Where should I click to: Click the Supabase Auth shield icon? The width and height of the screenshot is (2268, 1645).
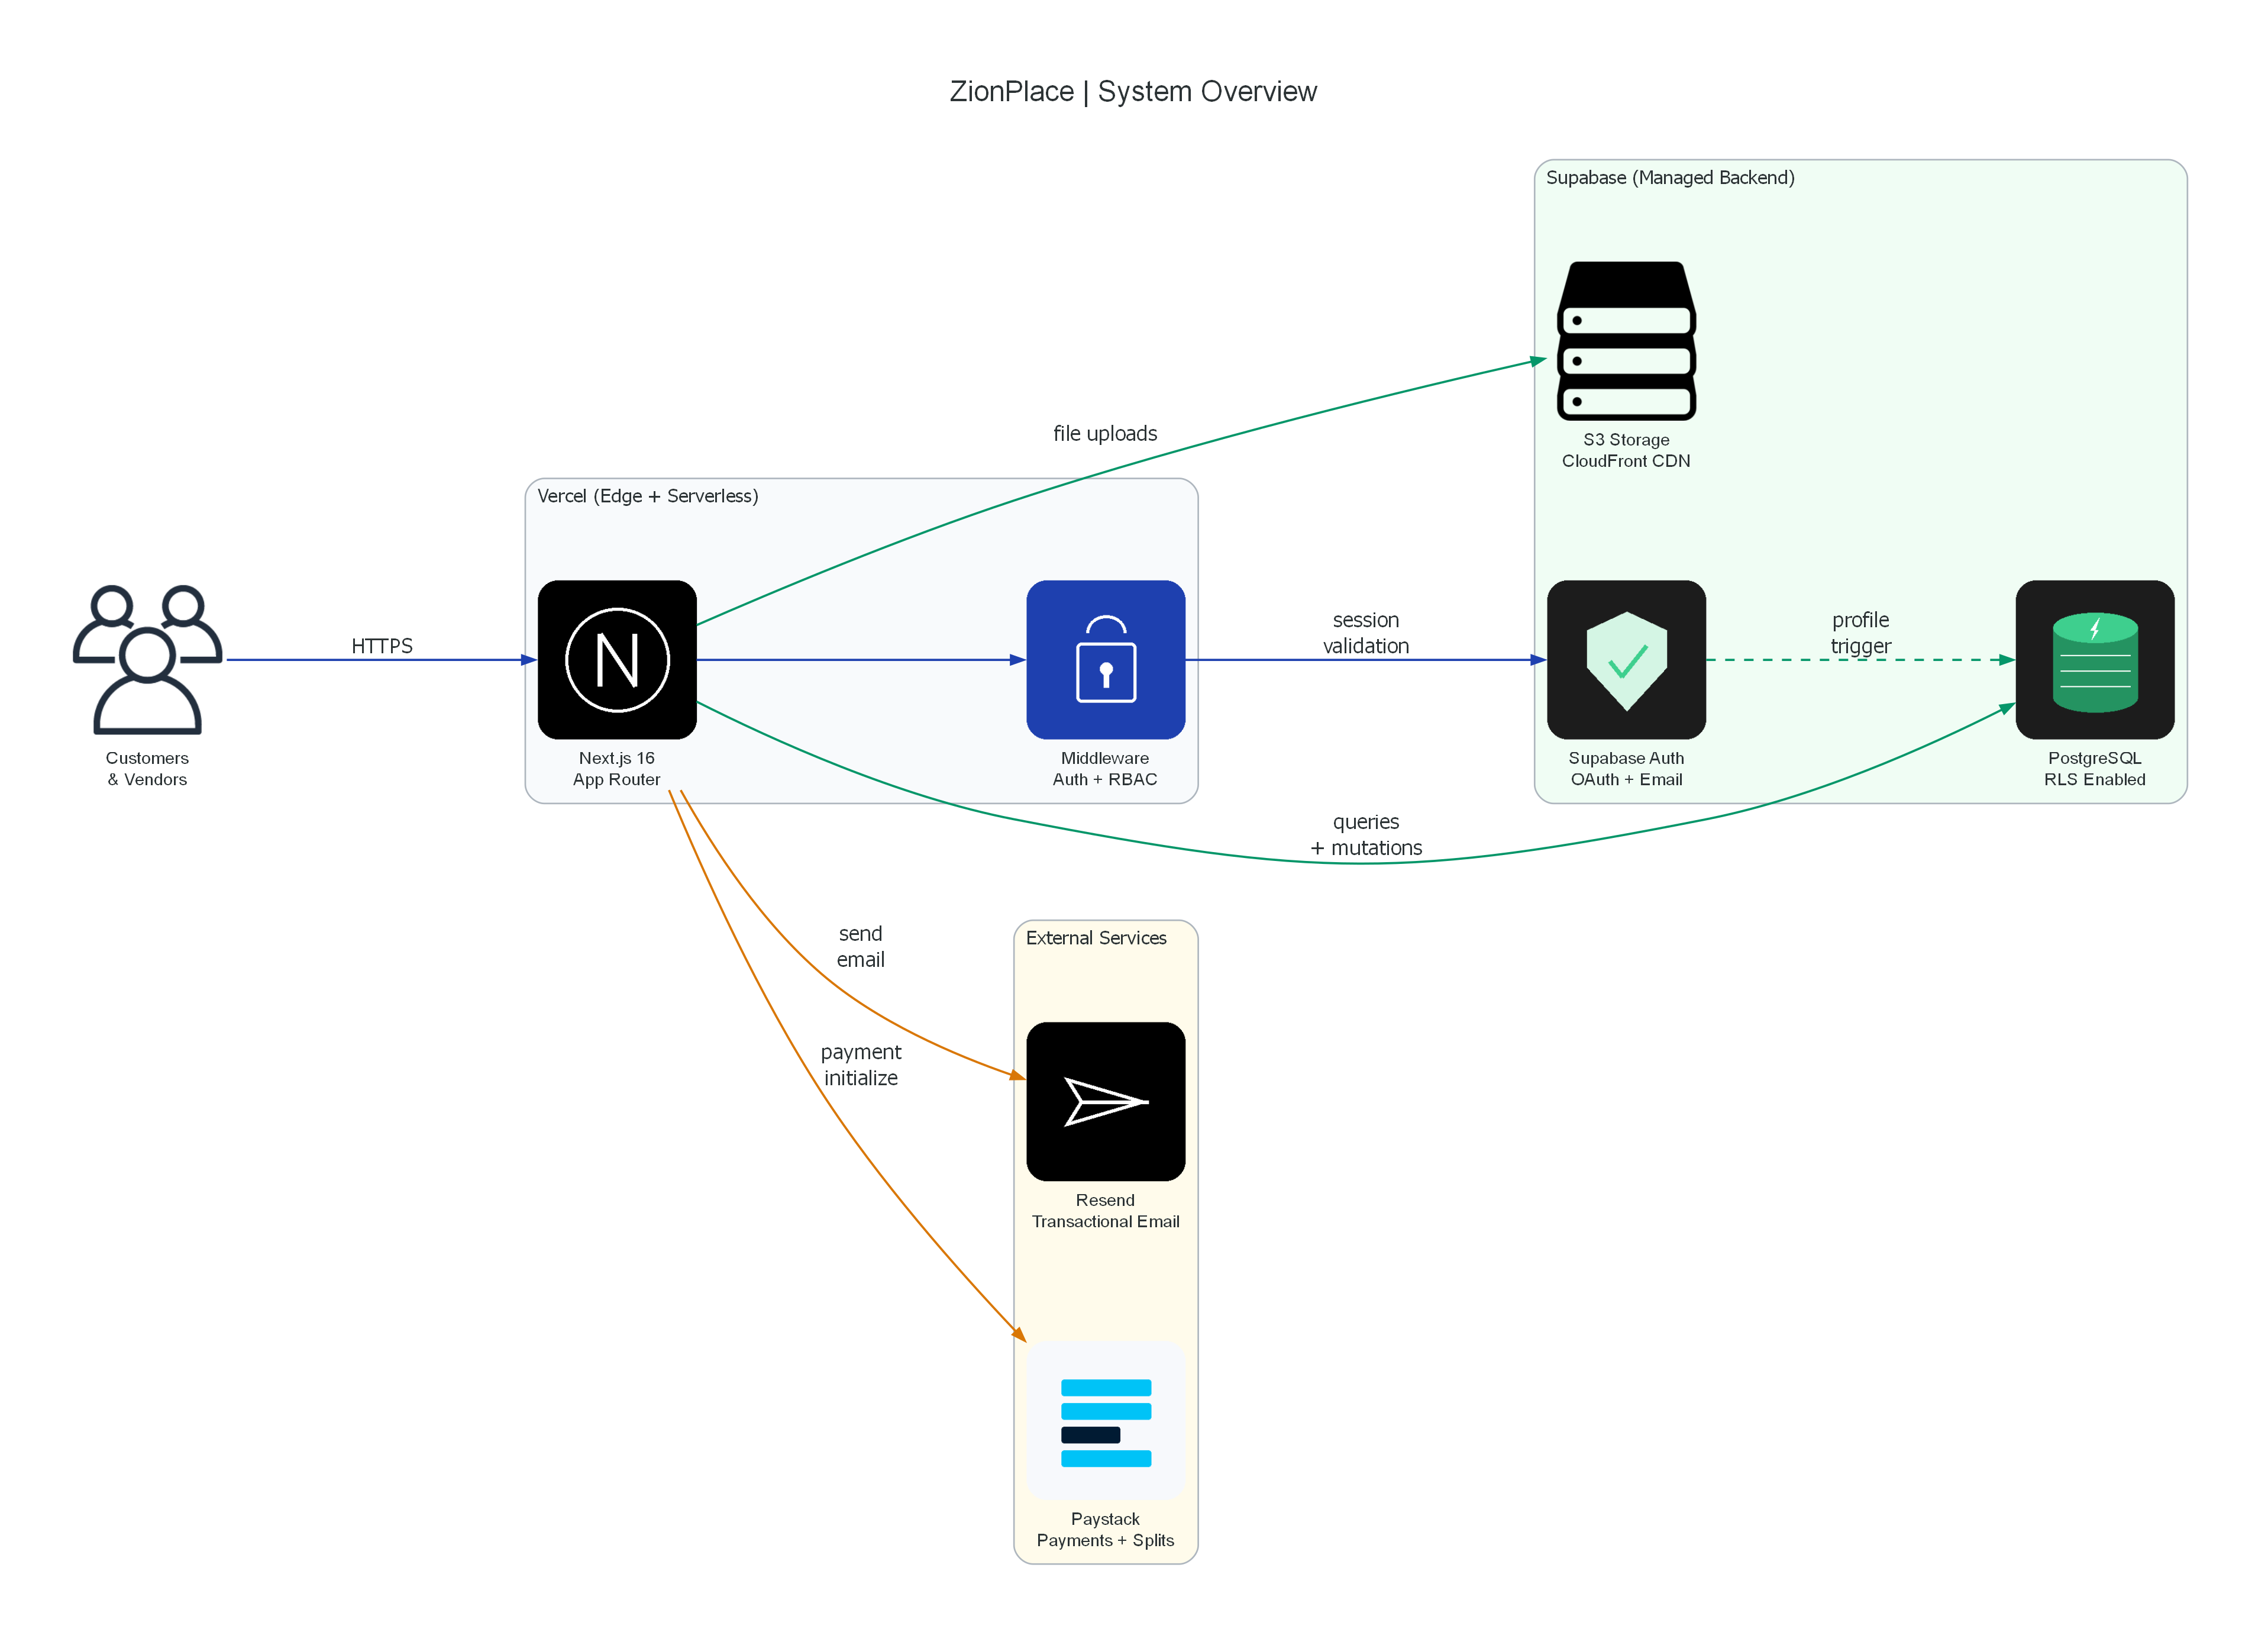[x=1626, y=660]
